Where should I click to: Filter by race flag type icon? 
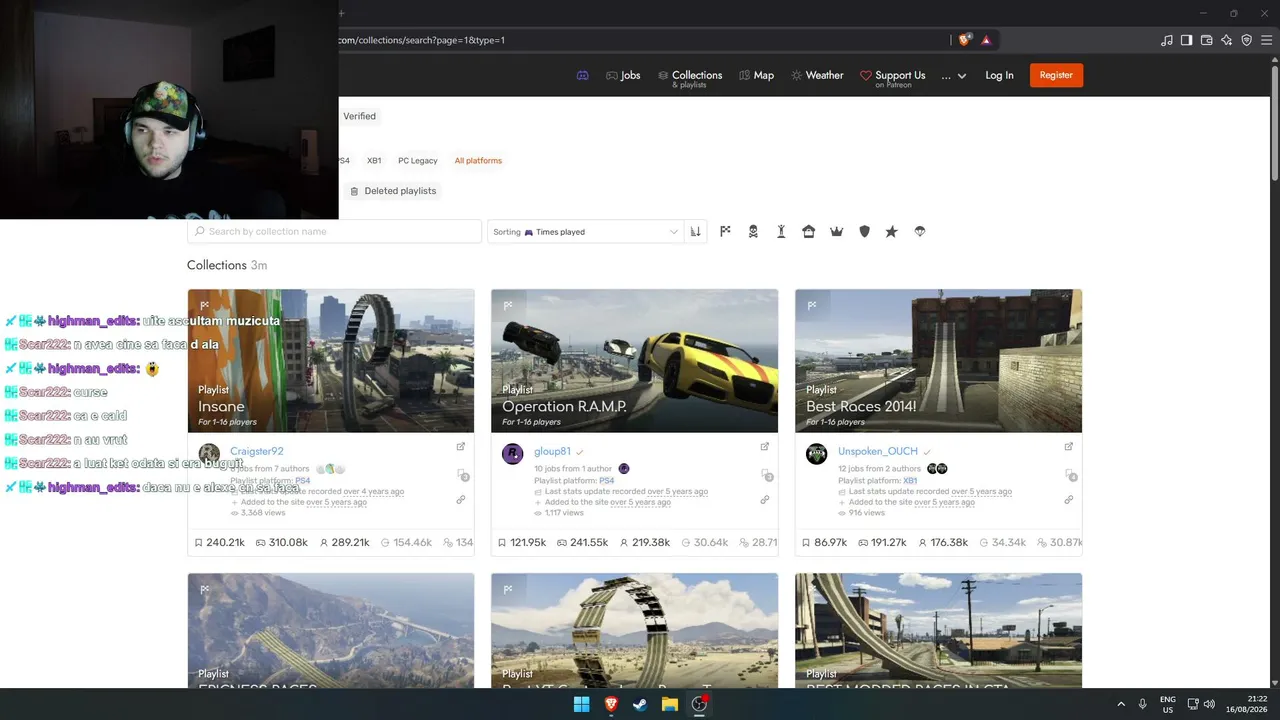pos(725,232)
